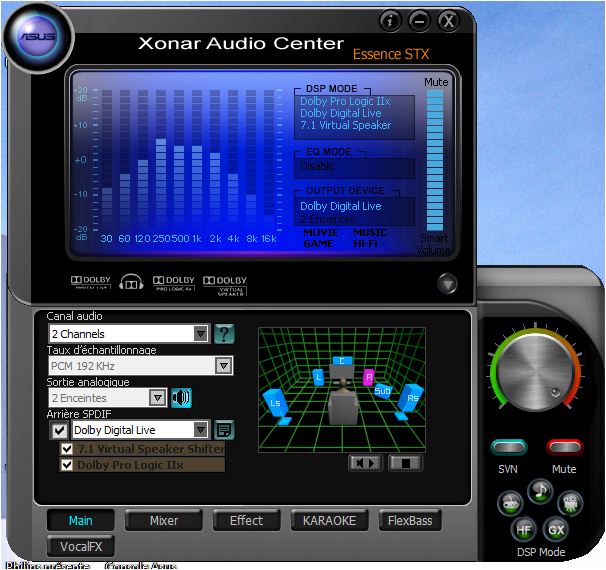The width and height of the screenshot is (606, 570).
Task: Click the Sub speaker in the room view
Action: [x=382, y=391]
